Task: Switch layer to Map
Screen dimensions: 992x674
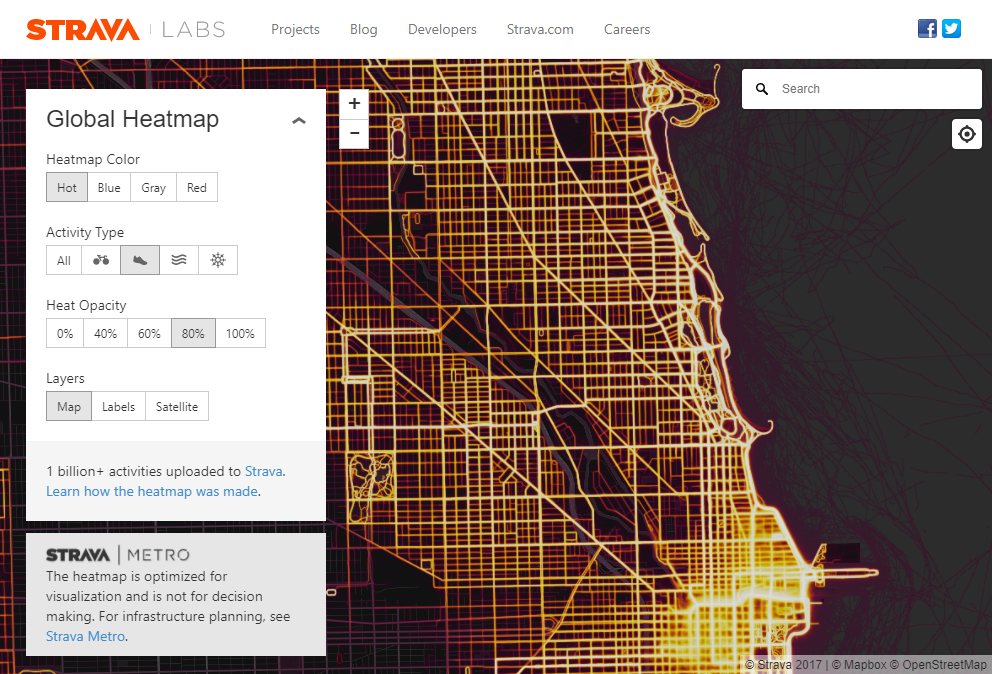Action: pos(69,406)
